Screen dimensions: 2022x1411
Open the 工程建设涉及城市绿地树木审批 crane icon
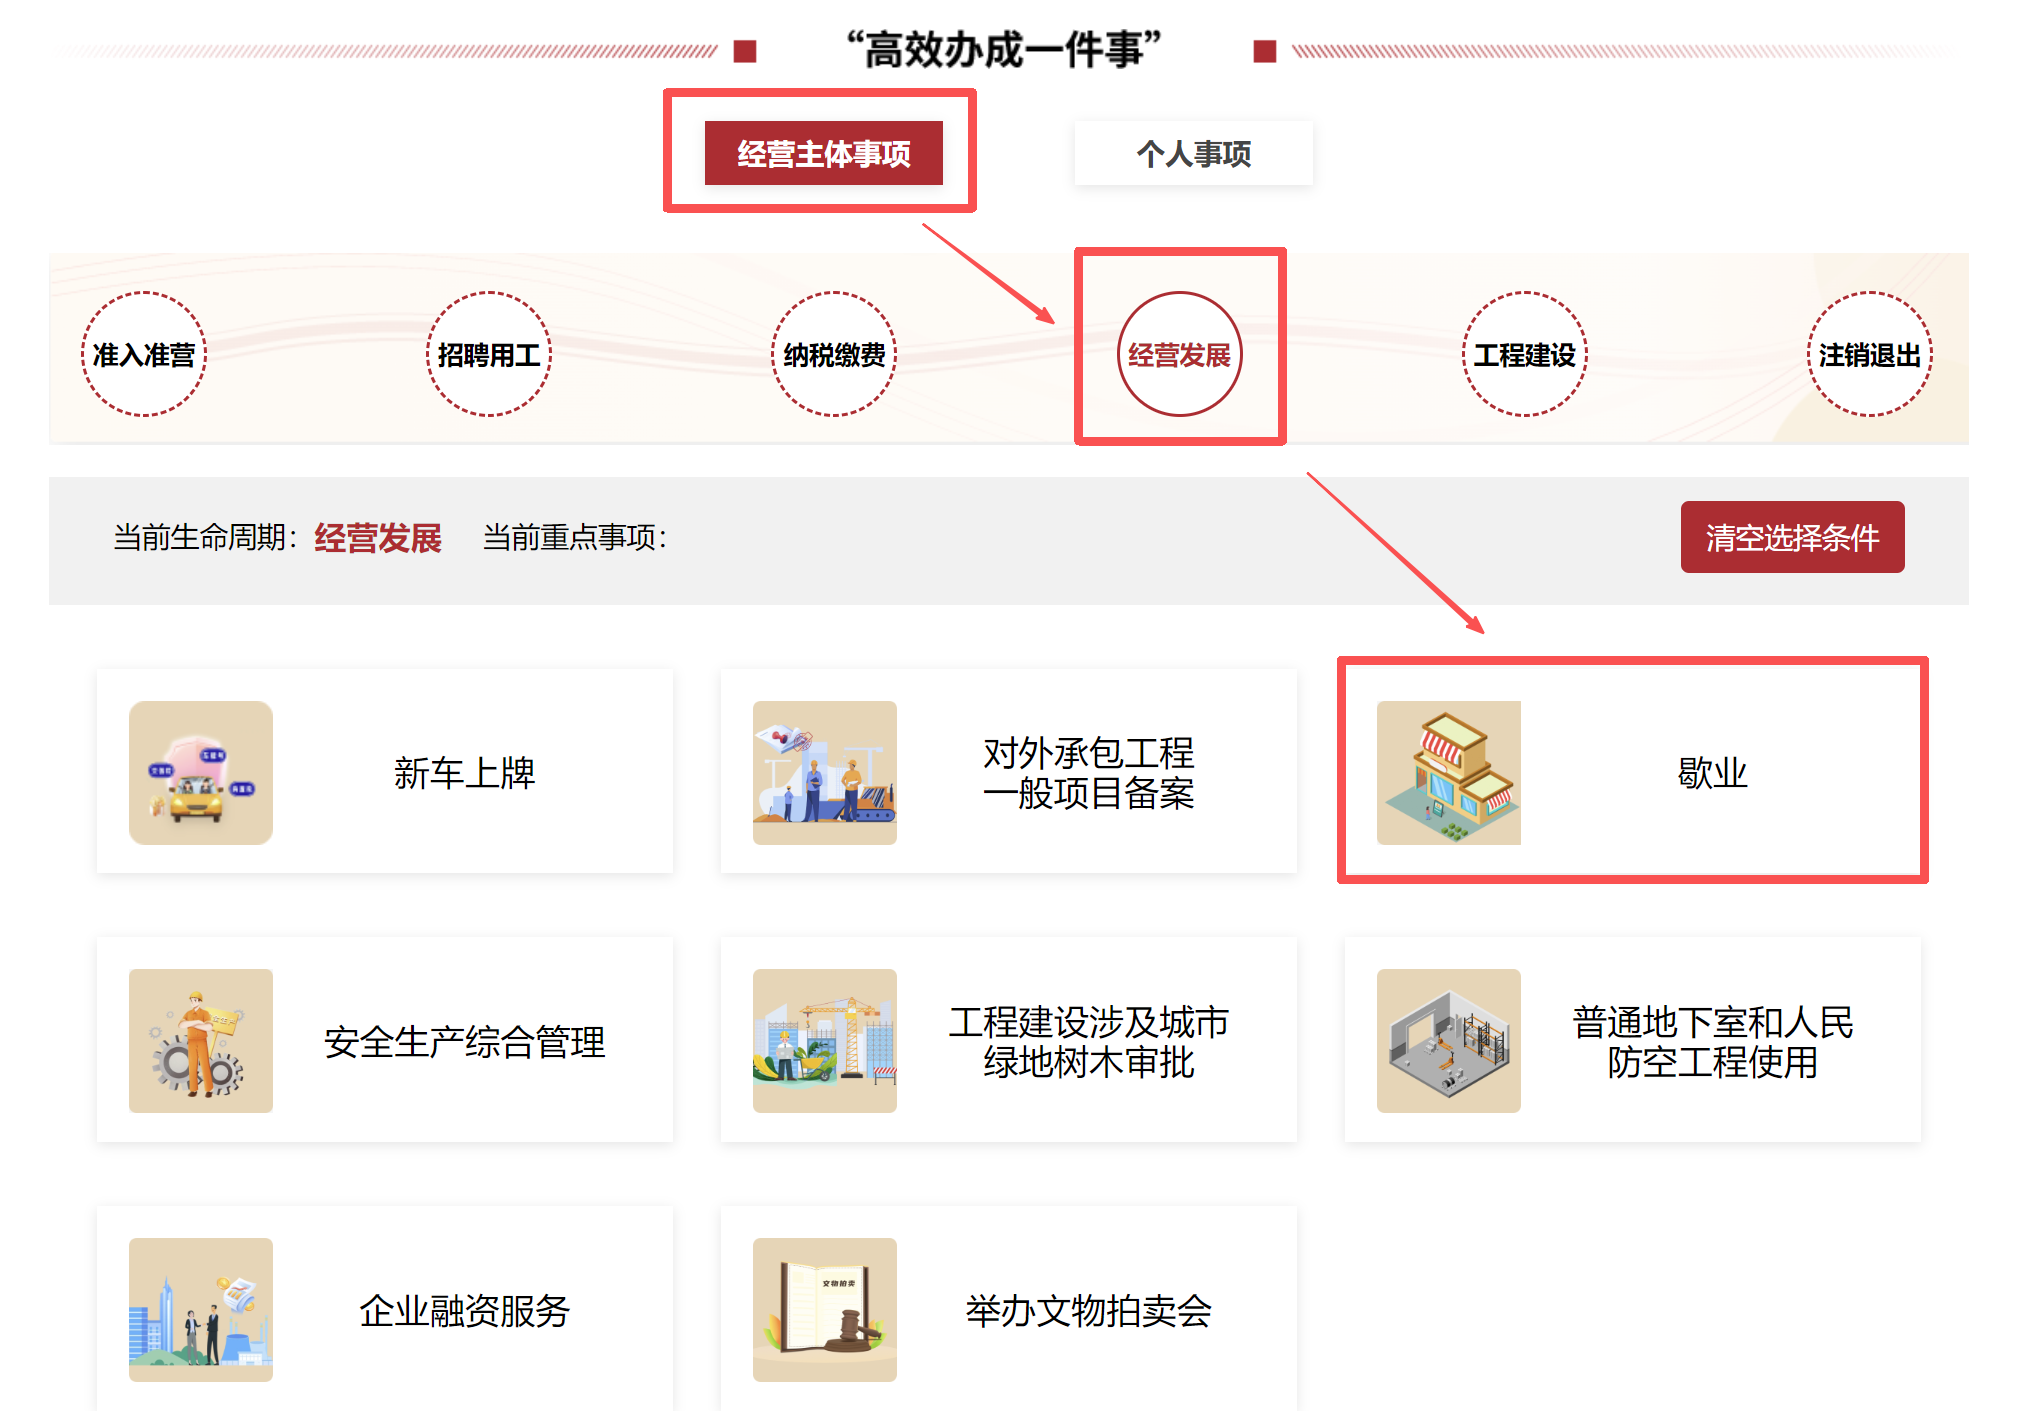(825, 1041)
